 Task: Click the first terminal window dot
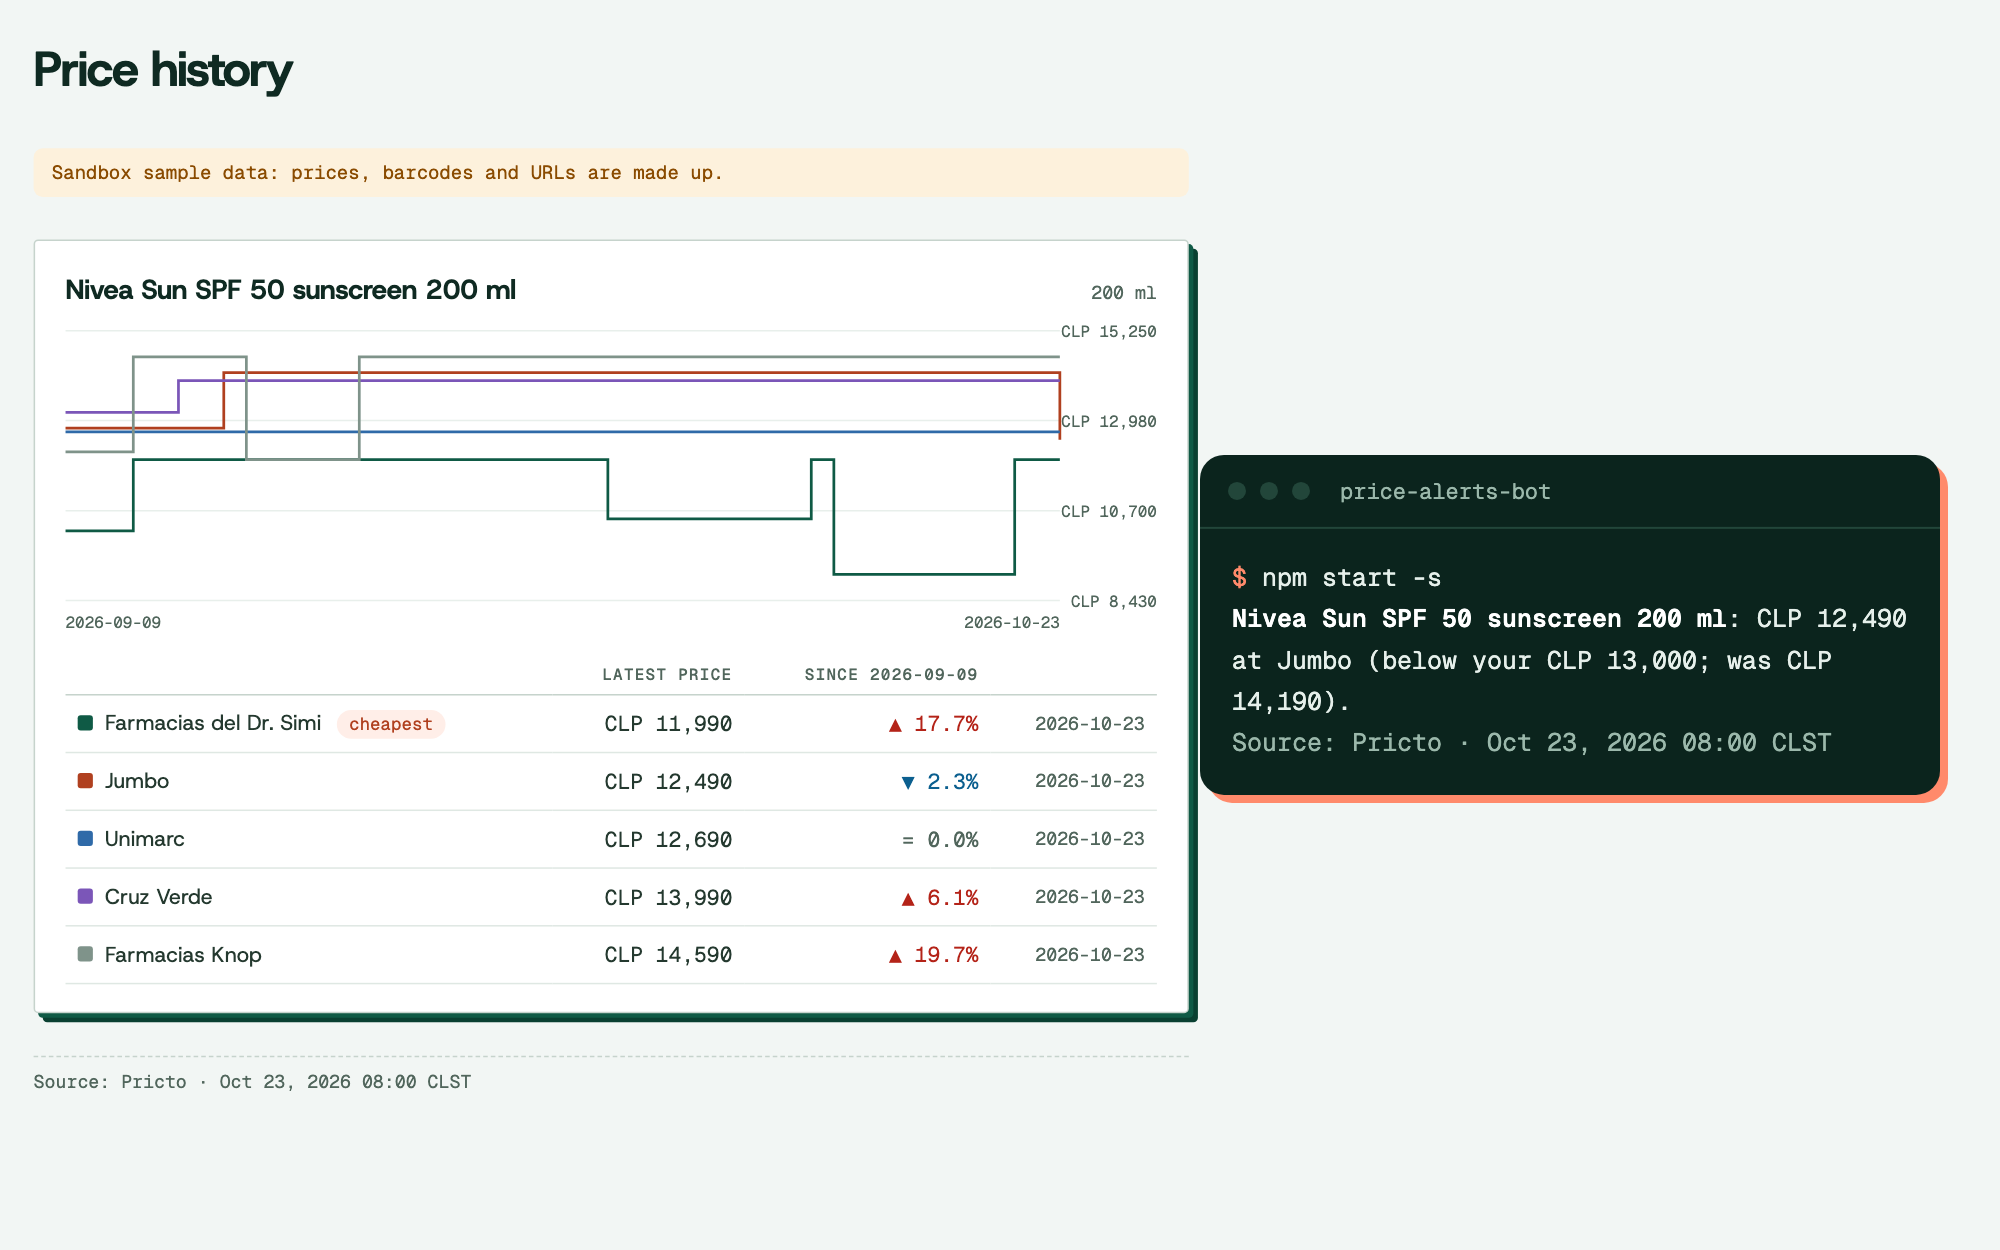tap(1237, 491)
